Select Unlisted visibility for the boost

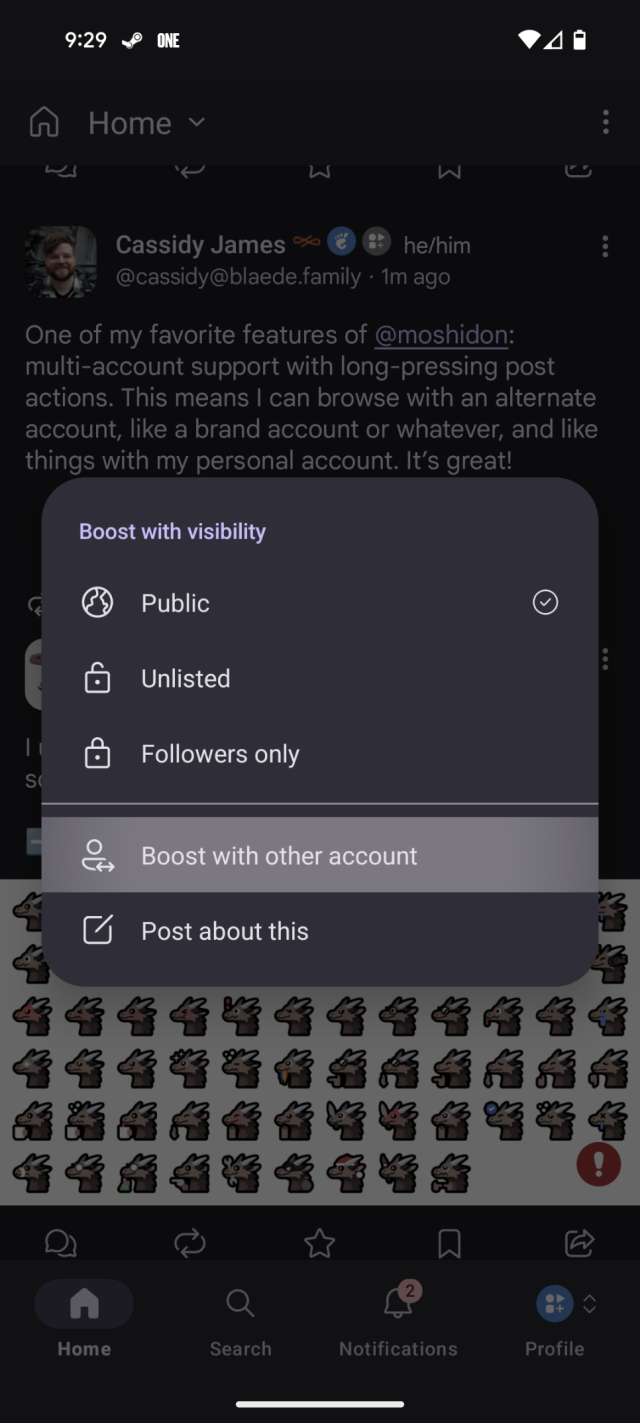tap(185, 678)
